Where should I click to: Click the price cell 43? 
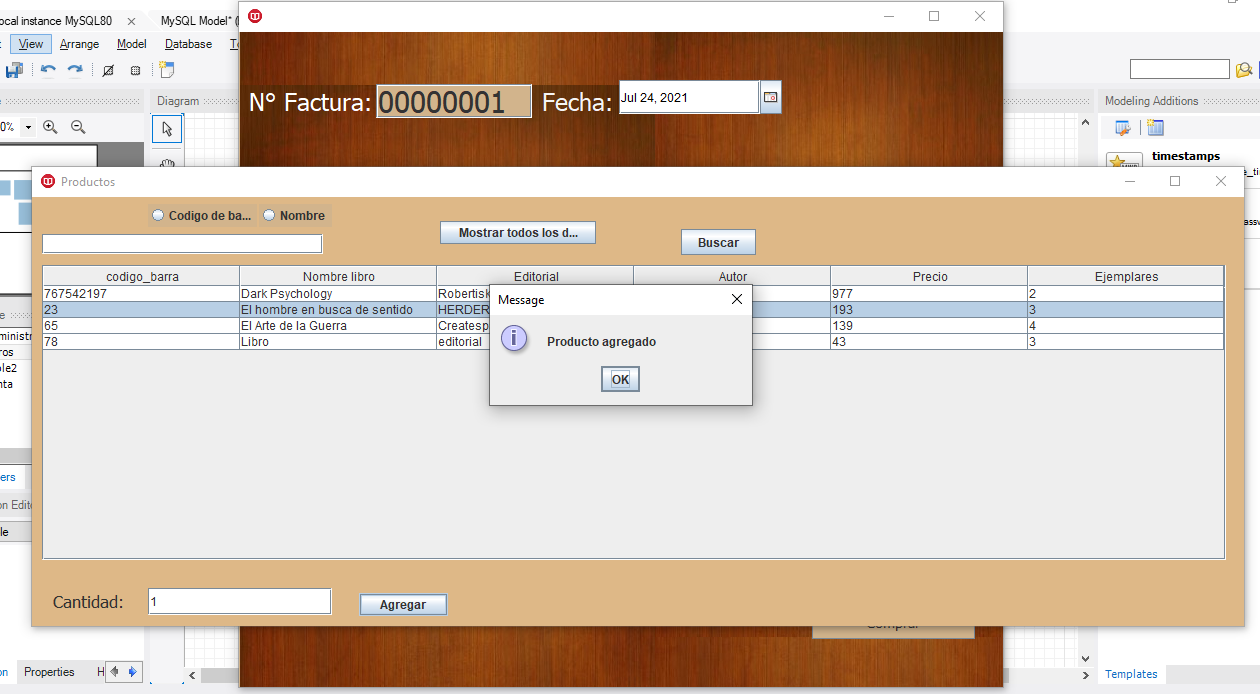929,342
